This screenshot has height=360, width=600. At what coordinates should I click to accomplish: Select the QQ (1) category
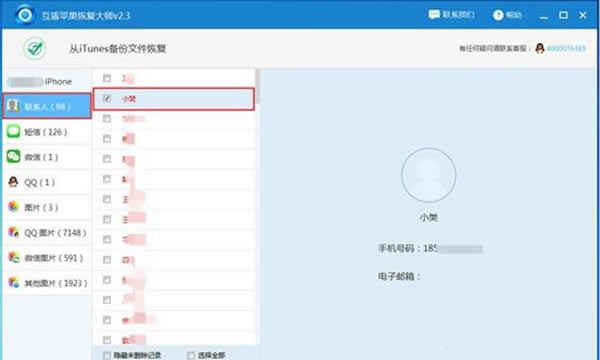47,182
